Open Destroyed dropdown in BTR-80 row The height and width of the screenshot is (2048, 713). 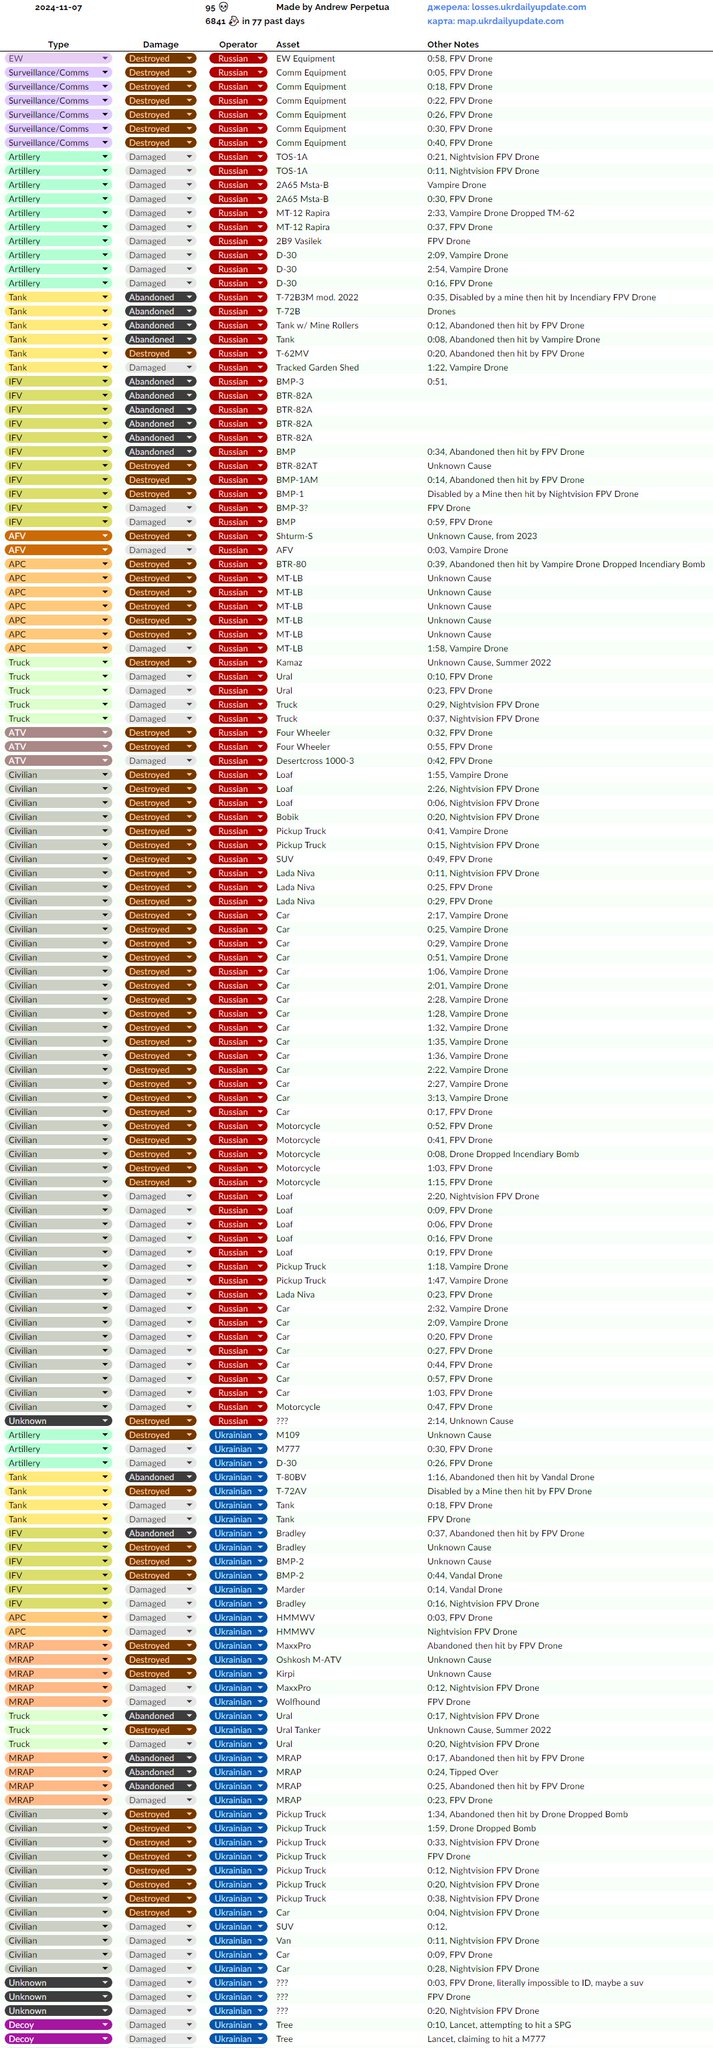click(x=160, y=564)
